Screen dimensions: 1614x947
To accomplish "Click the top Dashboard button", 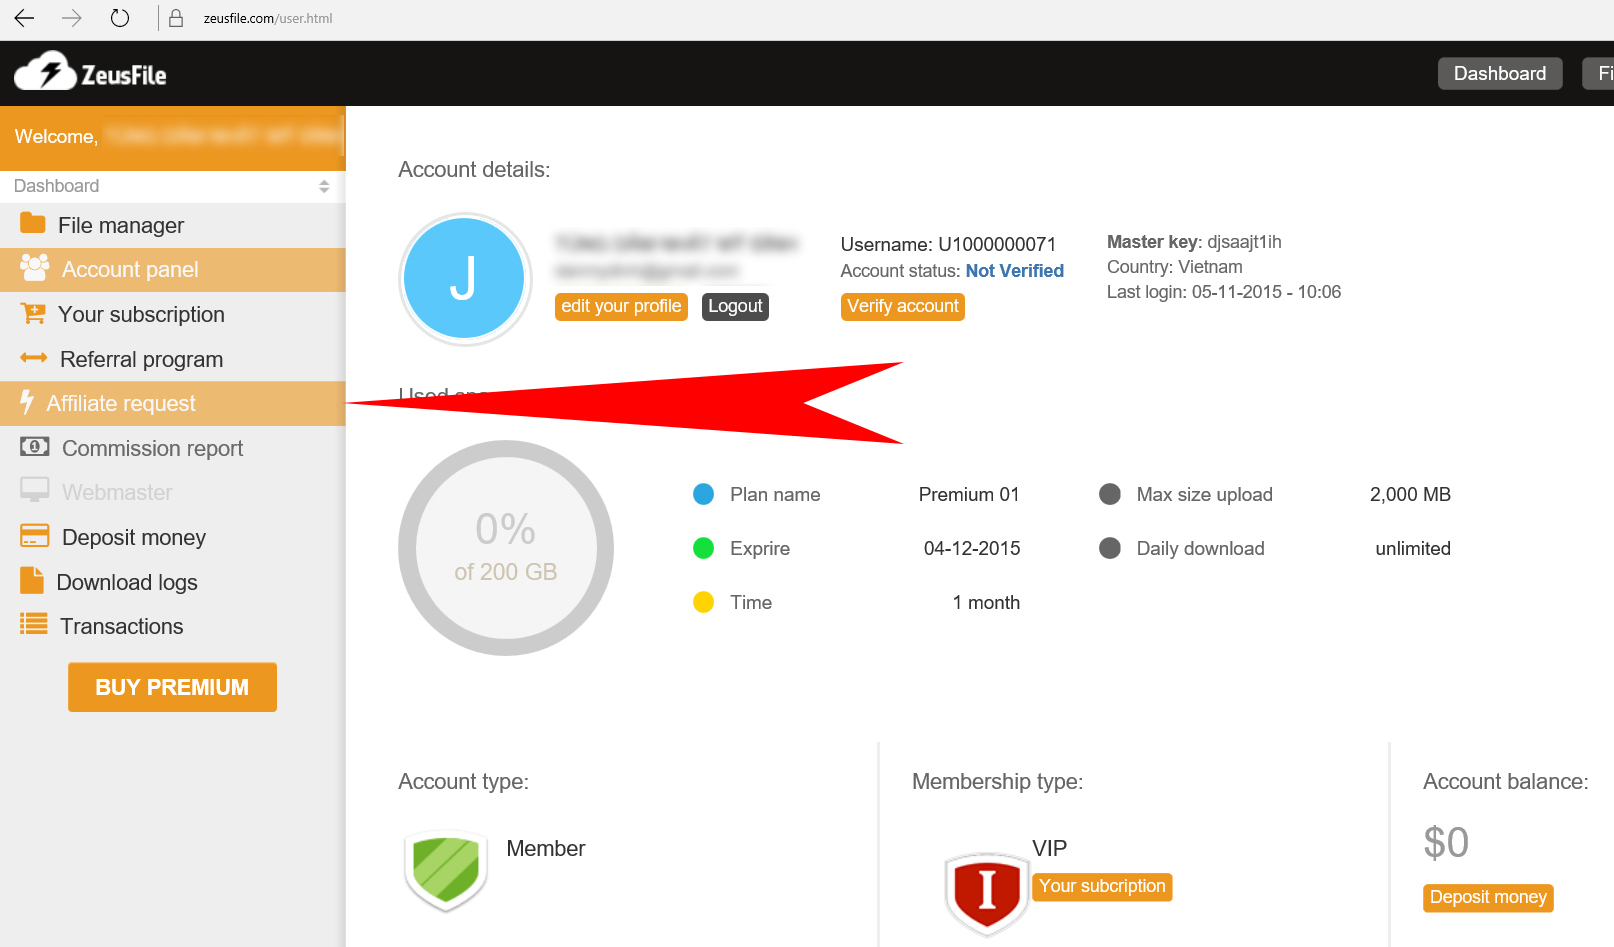I will [x=1500, y=73].
